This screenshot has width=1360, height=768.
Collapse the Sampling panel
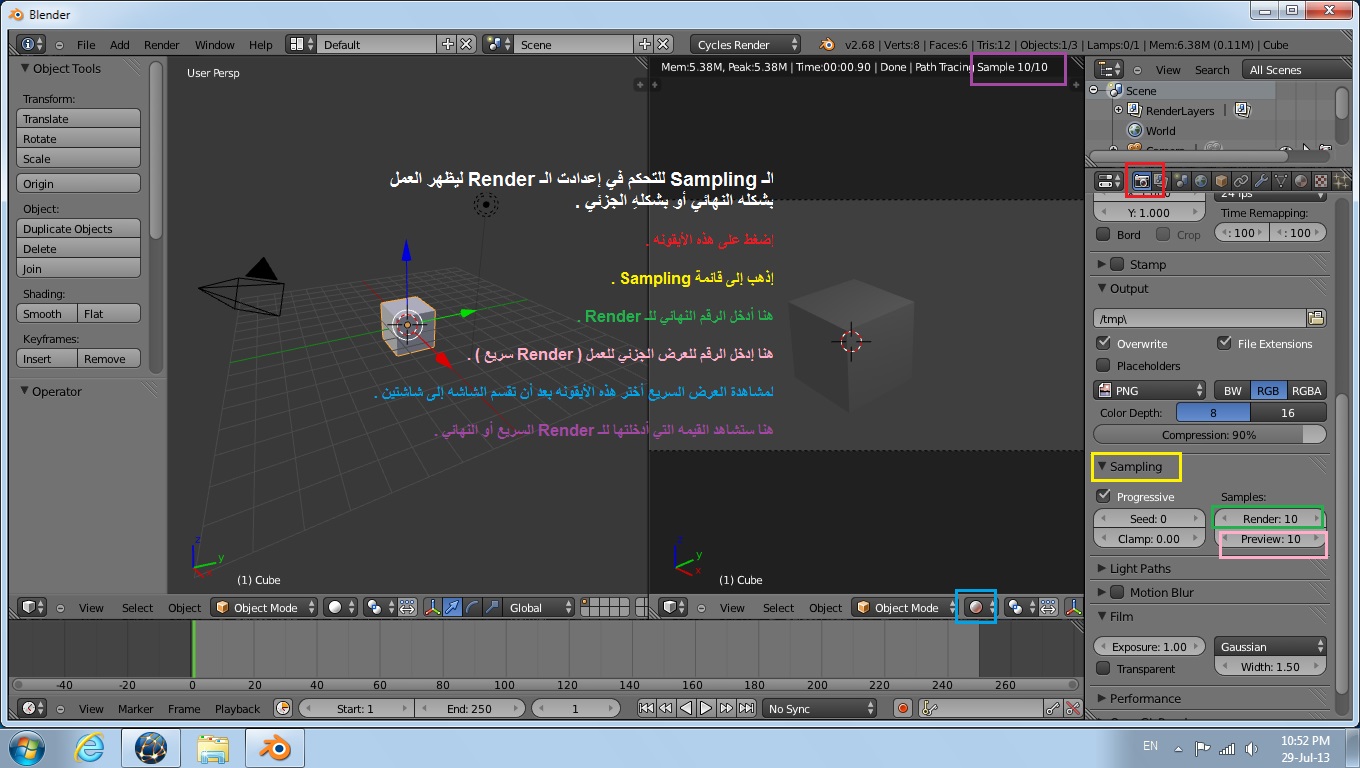(1102, 466)
